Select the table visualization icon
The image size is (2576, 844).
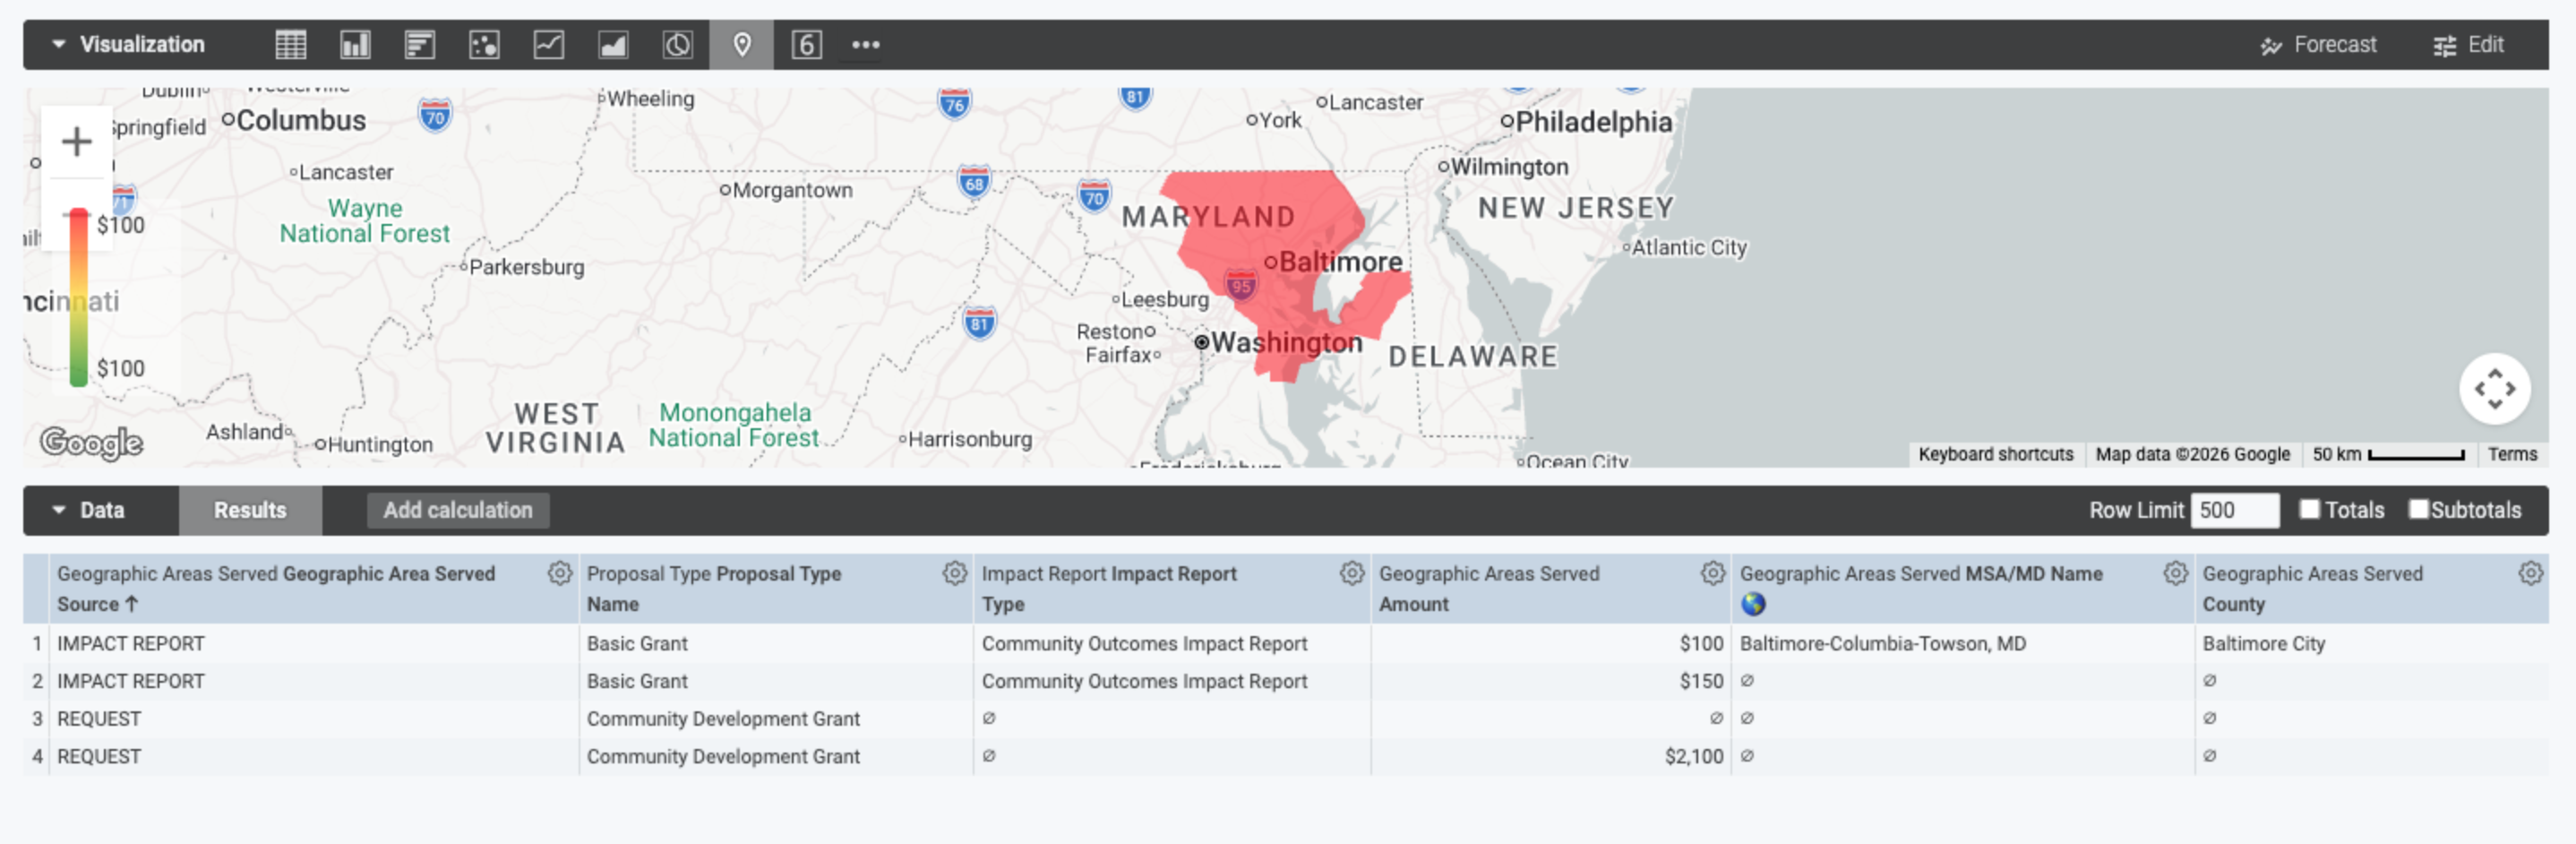[x=291, y=45]
